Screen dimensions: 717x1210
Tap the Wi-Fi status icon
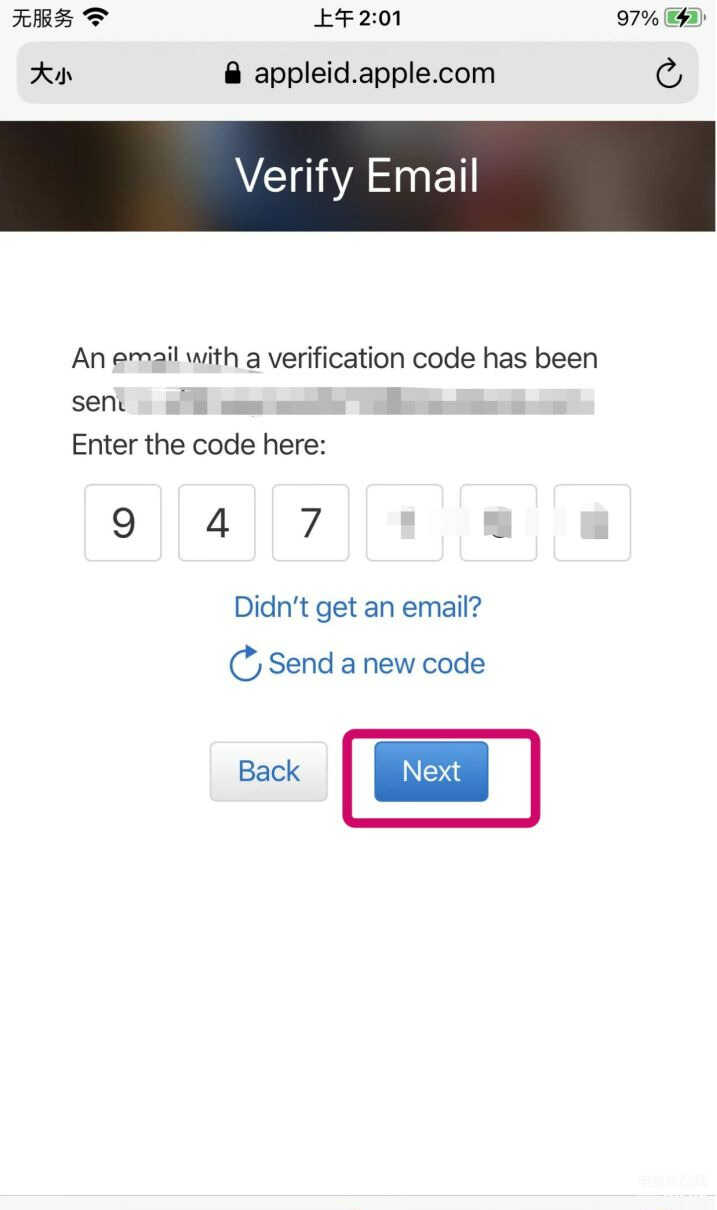97,17
